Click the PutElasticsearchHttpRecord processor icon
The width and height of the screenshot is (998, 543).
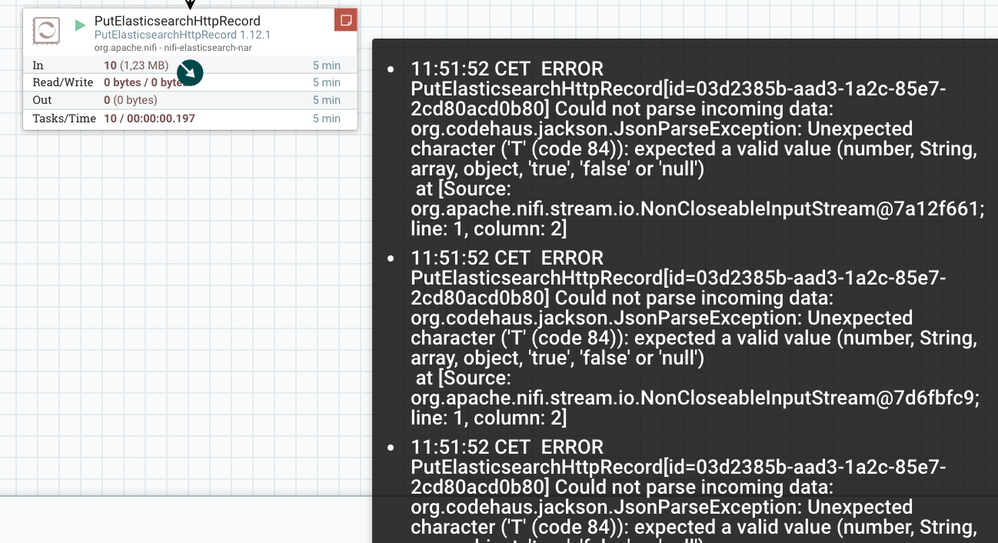46,31
